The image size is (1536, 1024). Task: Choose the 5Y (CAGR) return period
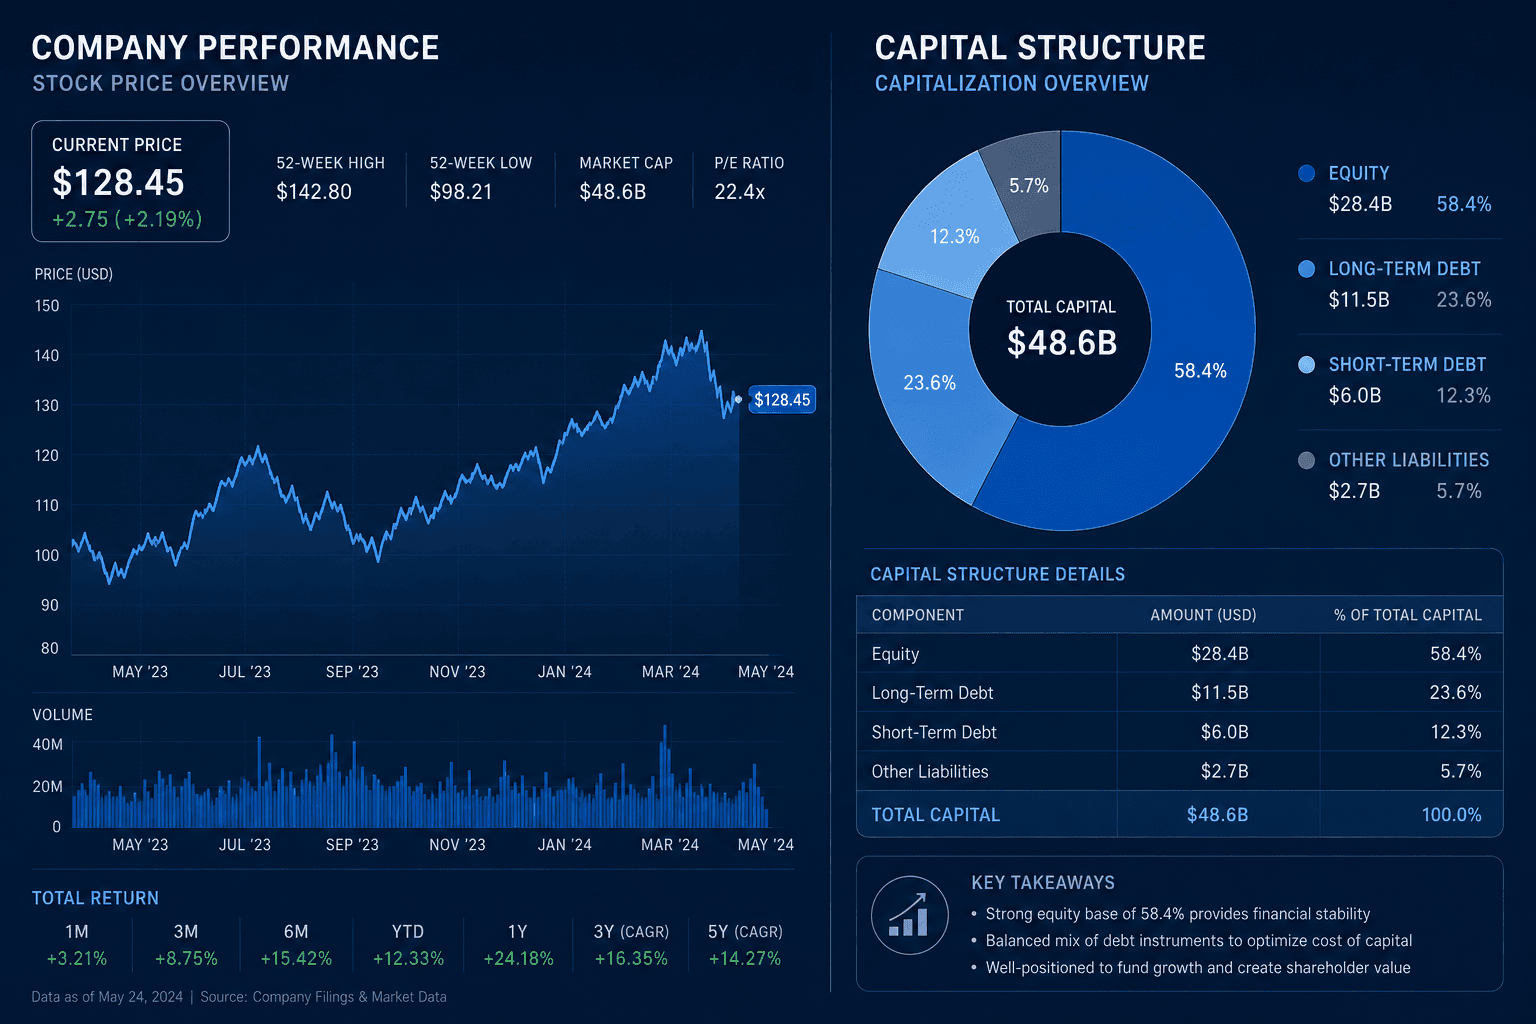[745, 945]
